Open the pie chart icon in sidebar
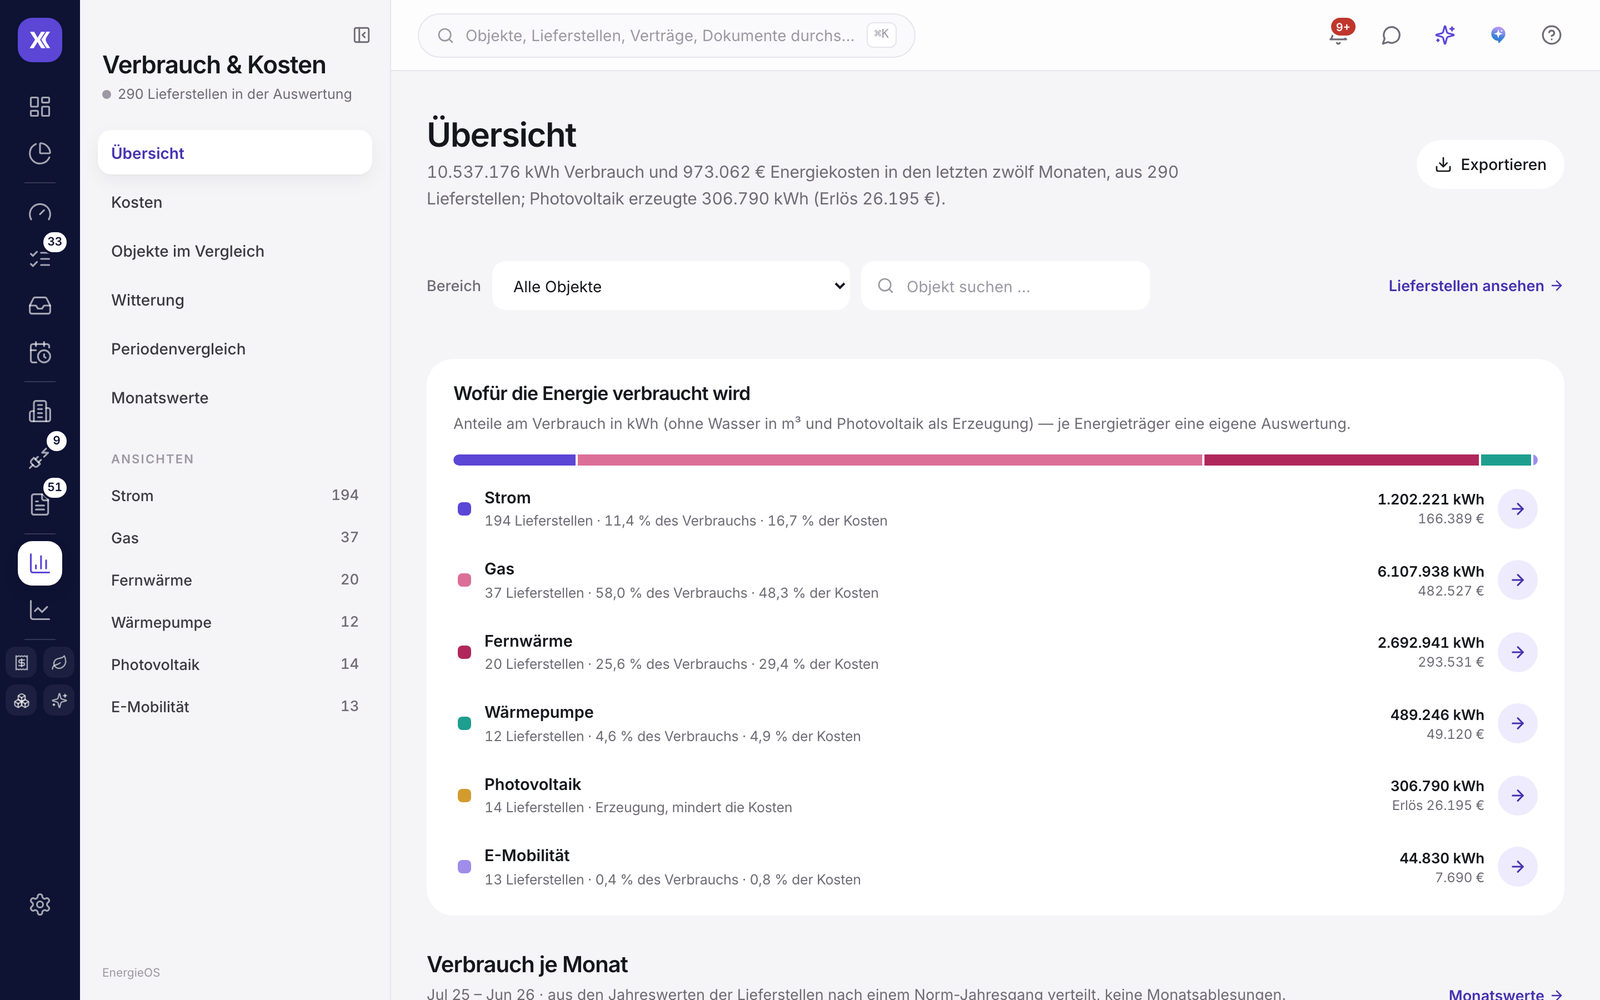The image size is (1600, 1000). coord(40,153)
